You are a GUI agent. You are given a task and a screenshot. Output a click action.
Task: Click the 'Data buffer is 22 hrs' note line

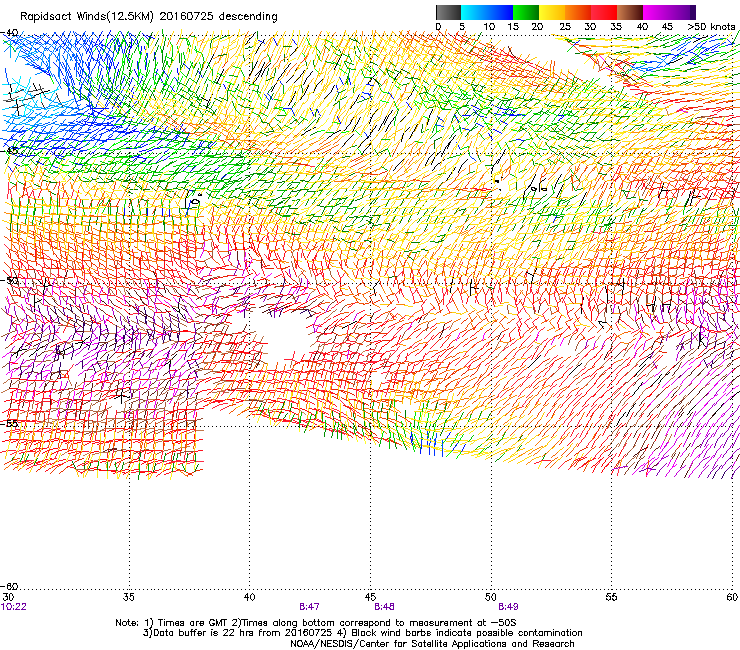coord(362,633)
